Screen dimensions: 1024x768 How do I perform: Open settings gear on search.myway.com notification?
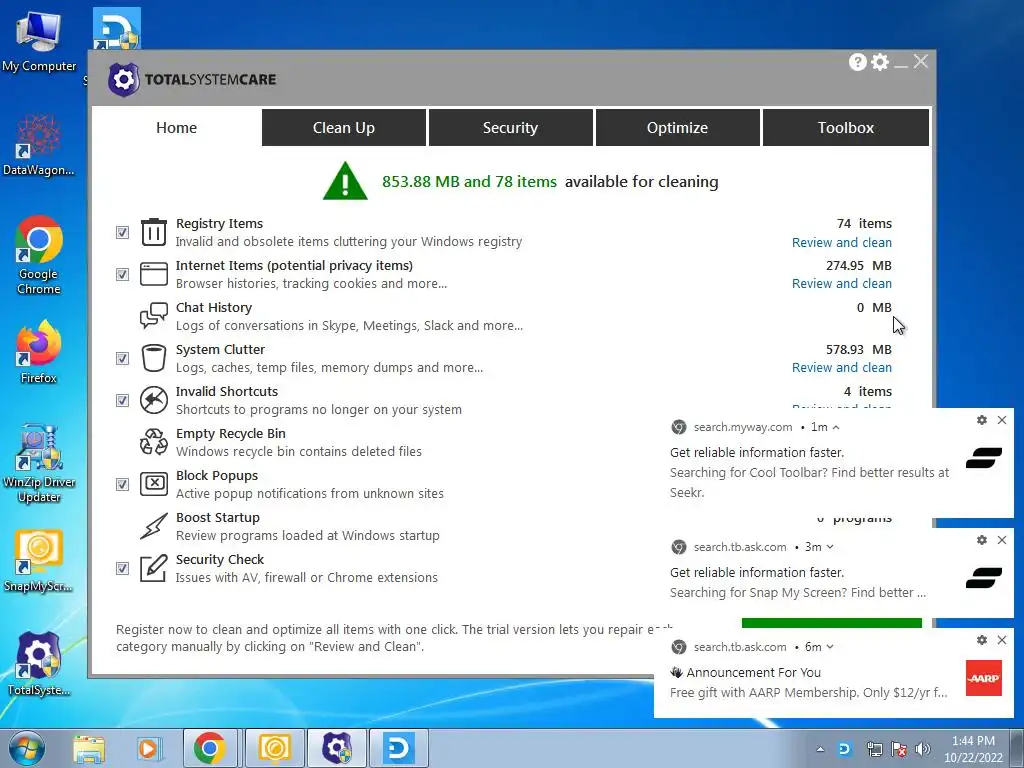tap(982, 420)
